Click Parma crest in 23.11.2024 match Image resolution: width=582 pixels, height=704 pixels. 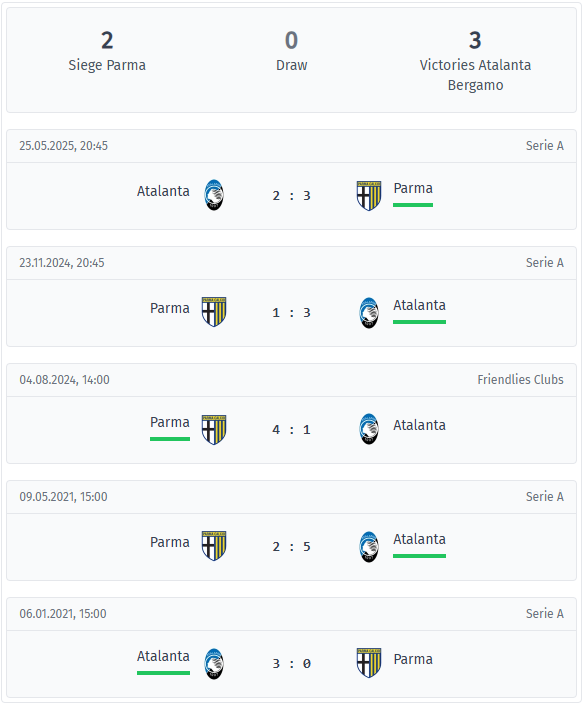pyautogui.click(x=214, y=312)
